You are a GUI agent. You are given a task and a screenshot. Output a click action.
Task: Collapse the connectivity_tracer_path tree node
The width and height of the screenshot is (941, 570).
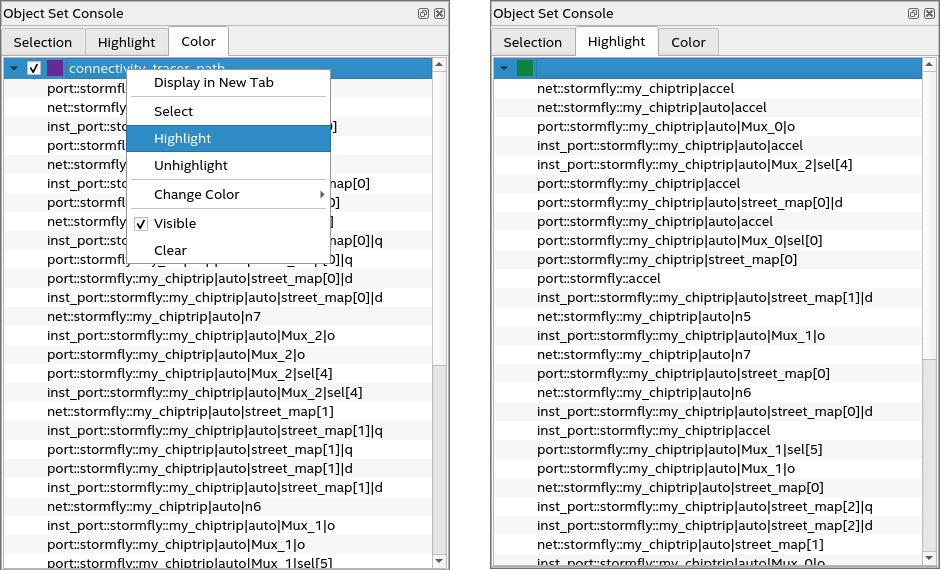coord(13,68)
